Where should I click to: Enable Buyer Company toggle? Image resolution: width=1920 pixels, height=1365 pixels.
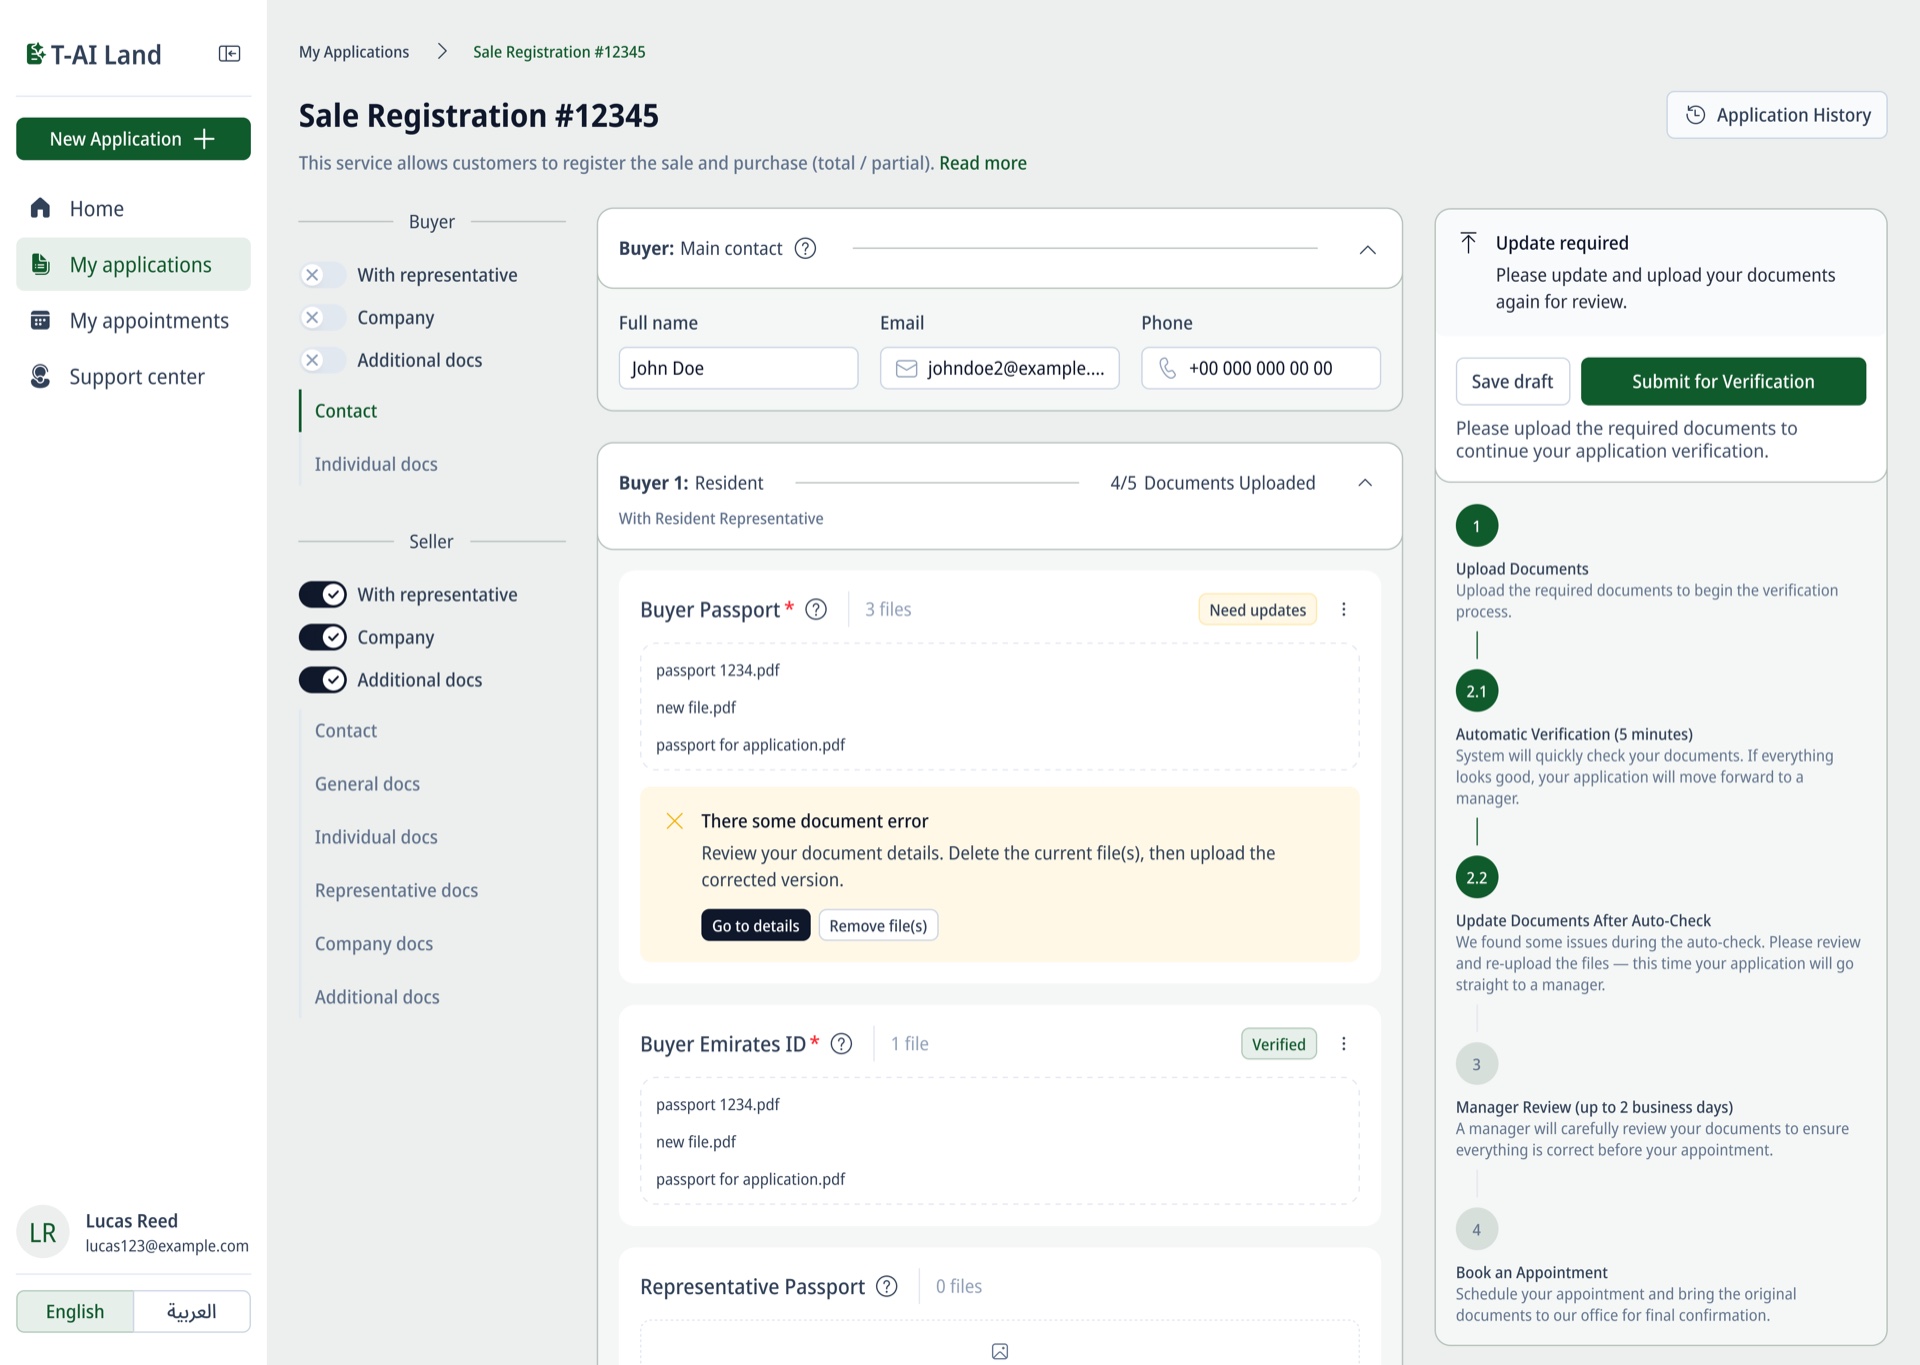pos(323,318)
